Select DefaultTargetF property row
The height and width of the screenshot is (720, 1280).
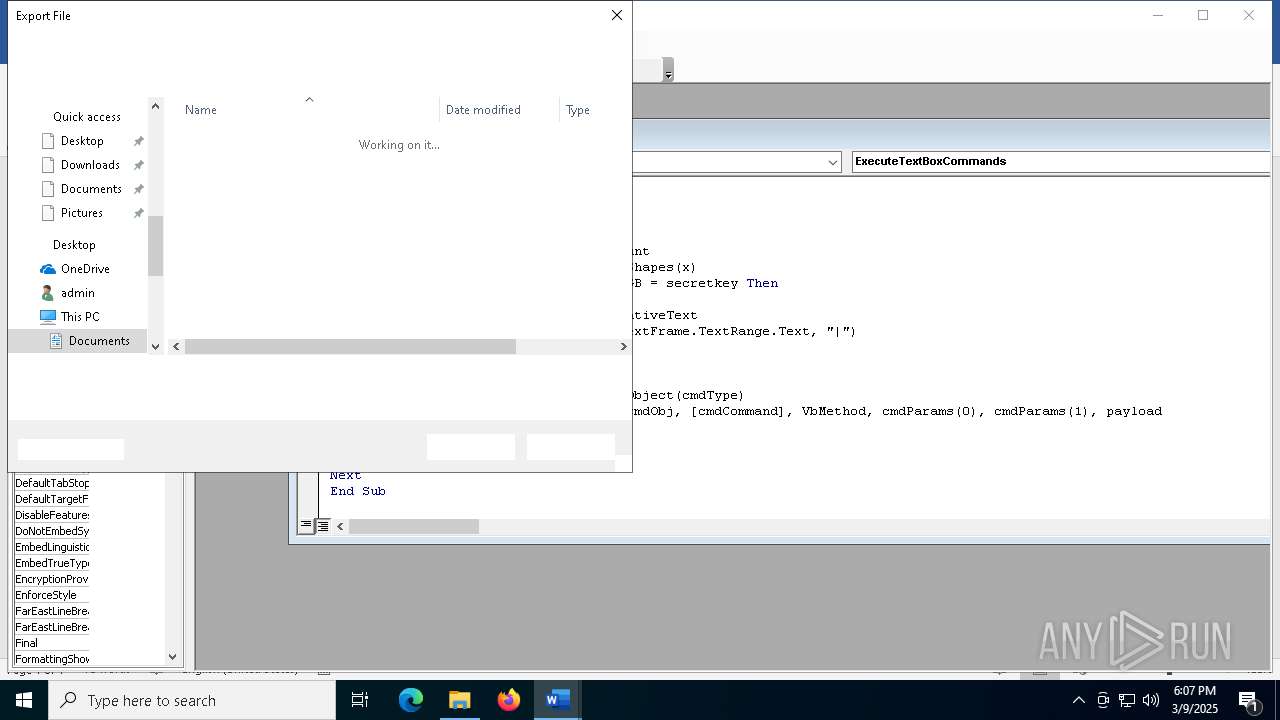(52, 499)
